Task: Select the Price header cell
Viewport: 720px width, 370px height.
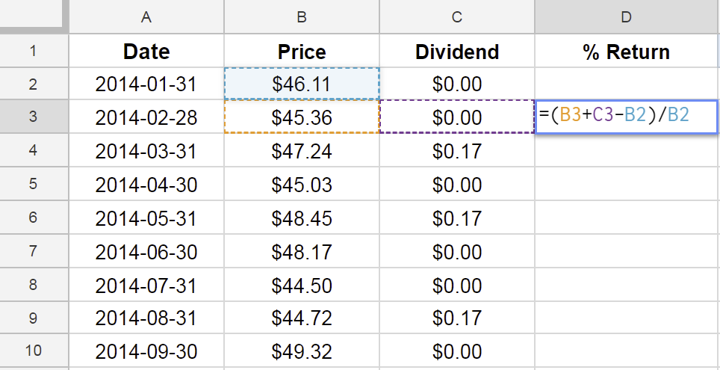Action: point(302,51)
